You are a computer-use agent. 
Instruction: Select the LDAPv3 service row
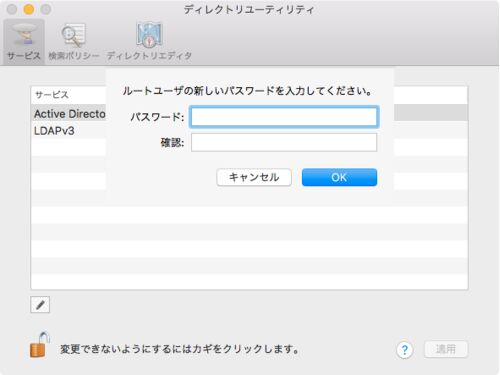(69, 131)
